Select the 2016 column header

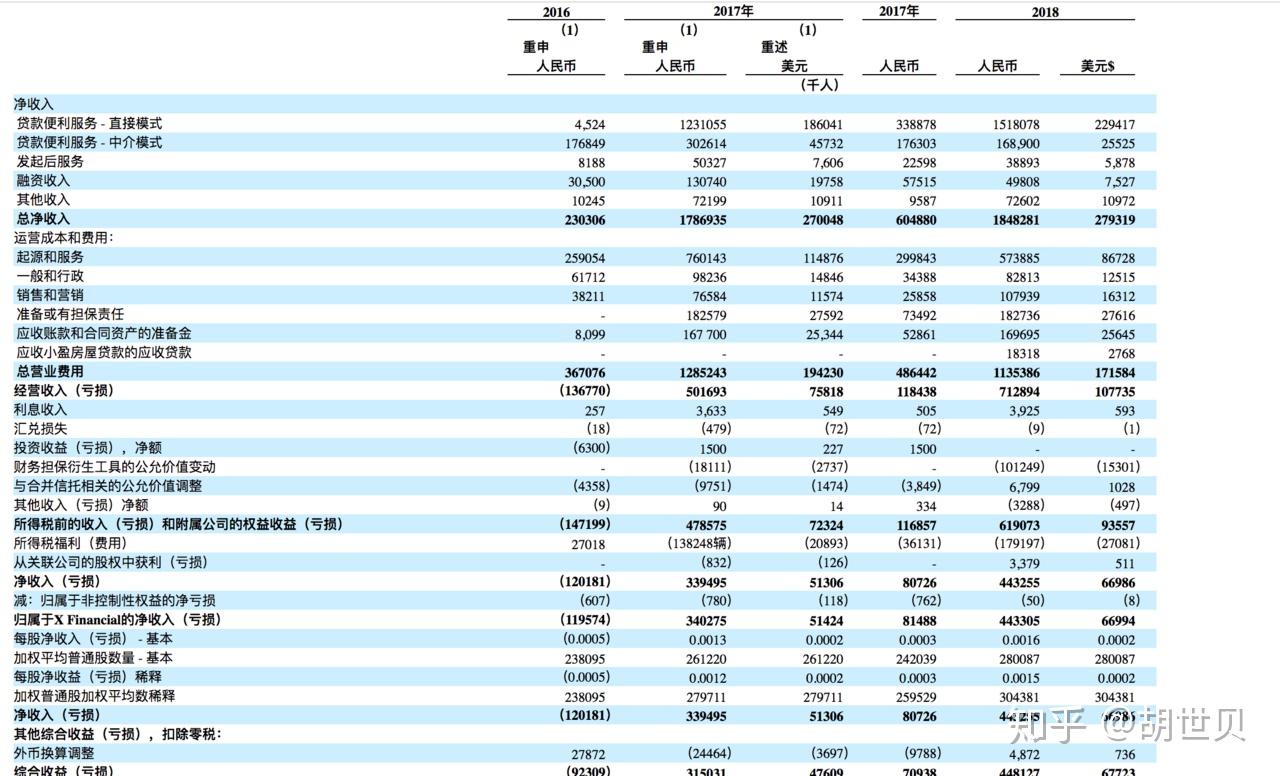(554, 12)
